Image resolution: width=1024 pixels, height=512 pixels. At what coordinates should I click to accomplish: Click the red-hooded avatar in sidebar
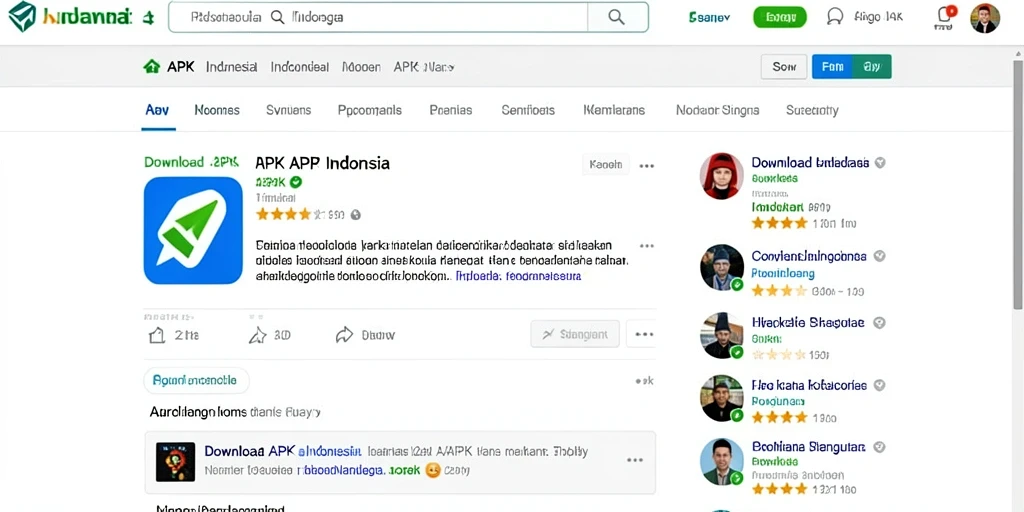coord(722,176)
